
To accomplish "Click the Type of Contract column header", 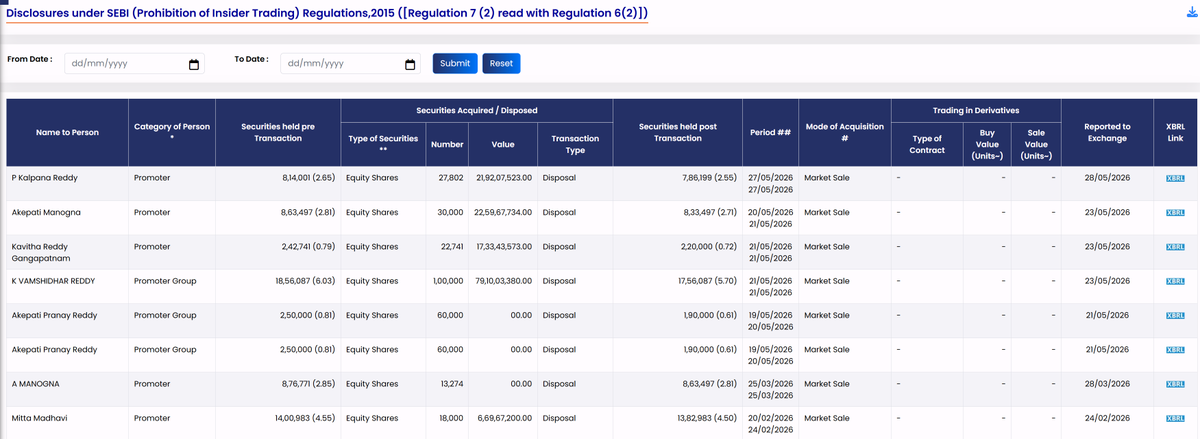I will tap(926, 143).
